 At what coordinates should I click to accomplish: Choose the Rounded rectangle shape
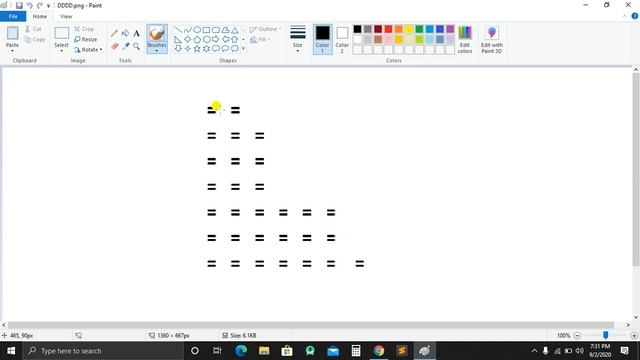tap(216, 30)
